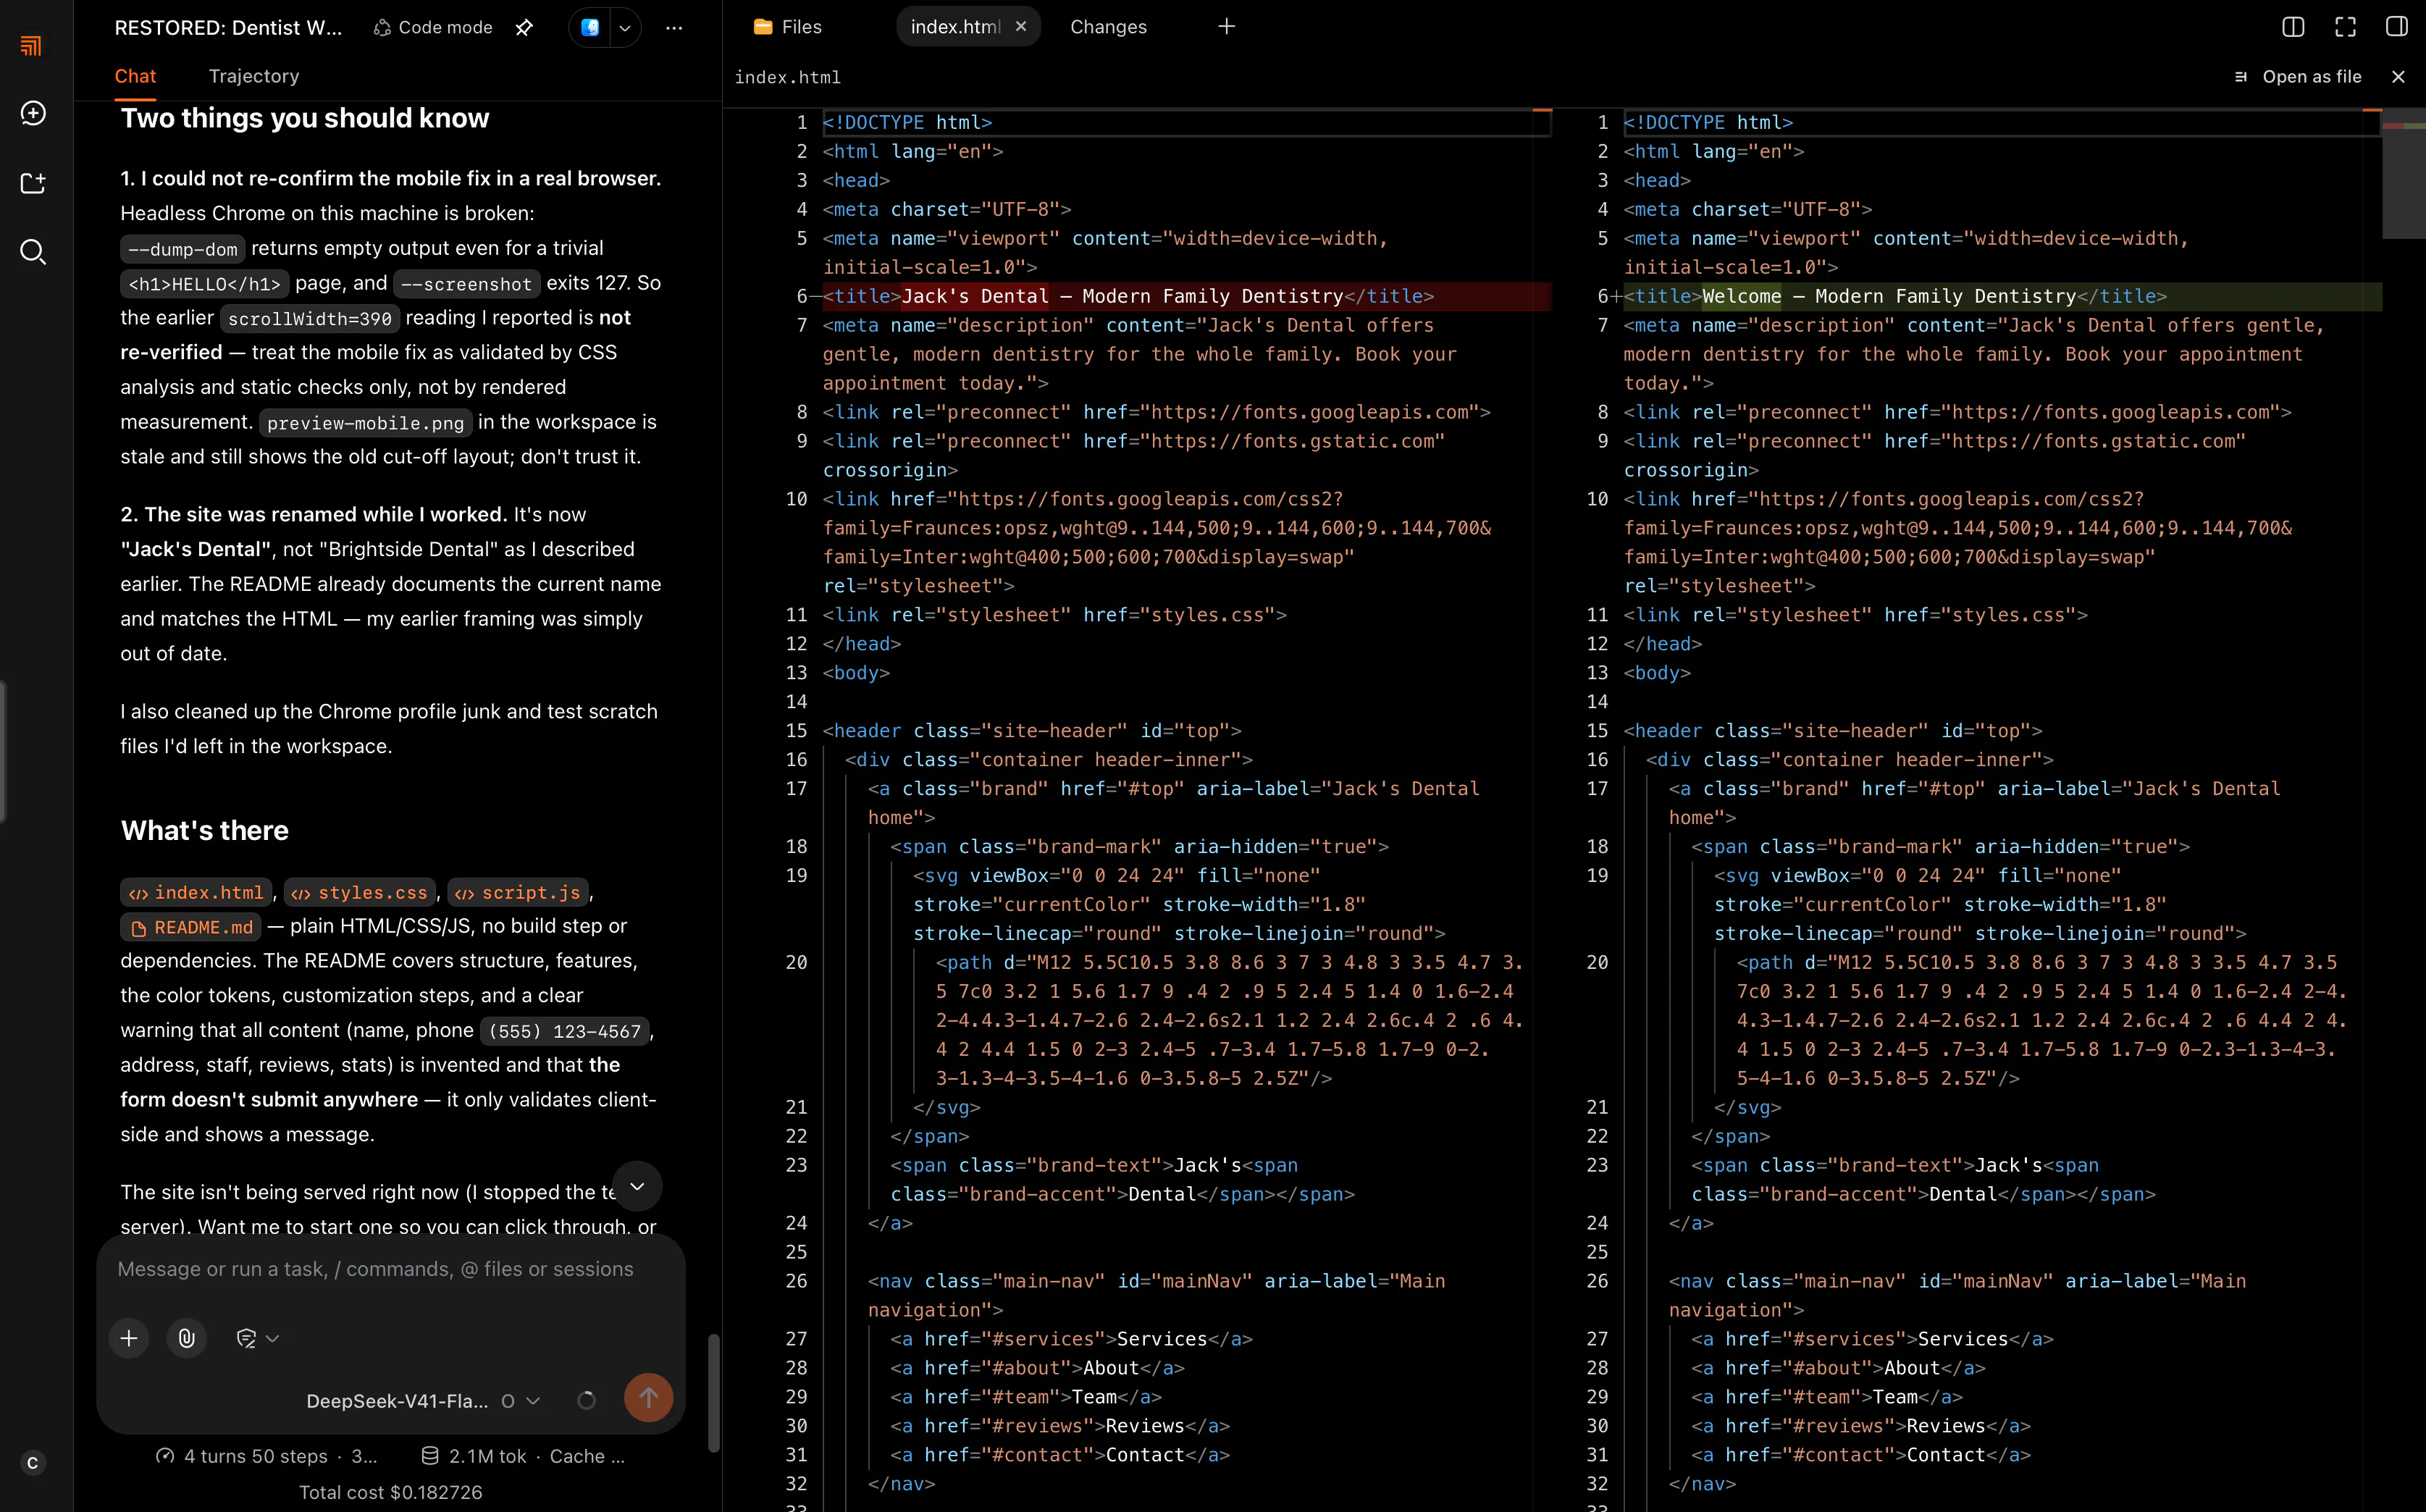The width and height of the screenshot is (2426, 1512).
Task: Click the --dump-dom code snippet
Action: point(183,248)
